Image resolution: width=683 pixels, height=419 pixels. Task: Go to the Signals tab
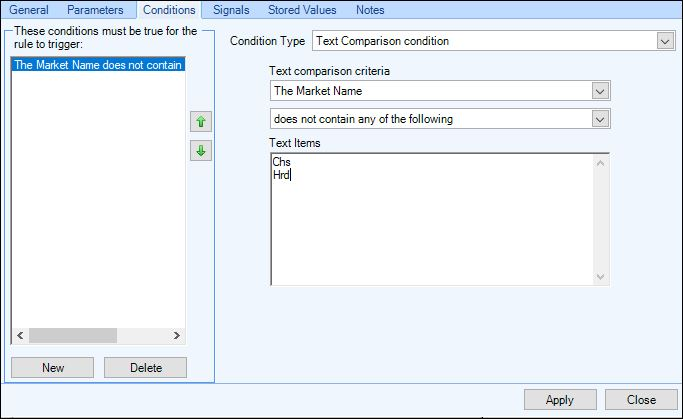231,10
